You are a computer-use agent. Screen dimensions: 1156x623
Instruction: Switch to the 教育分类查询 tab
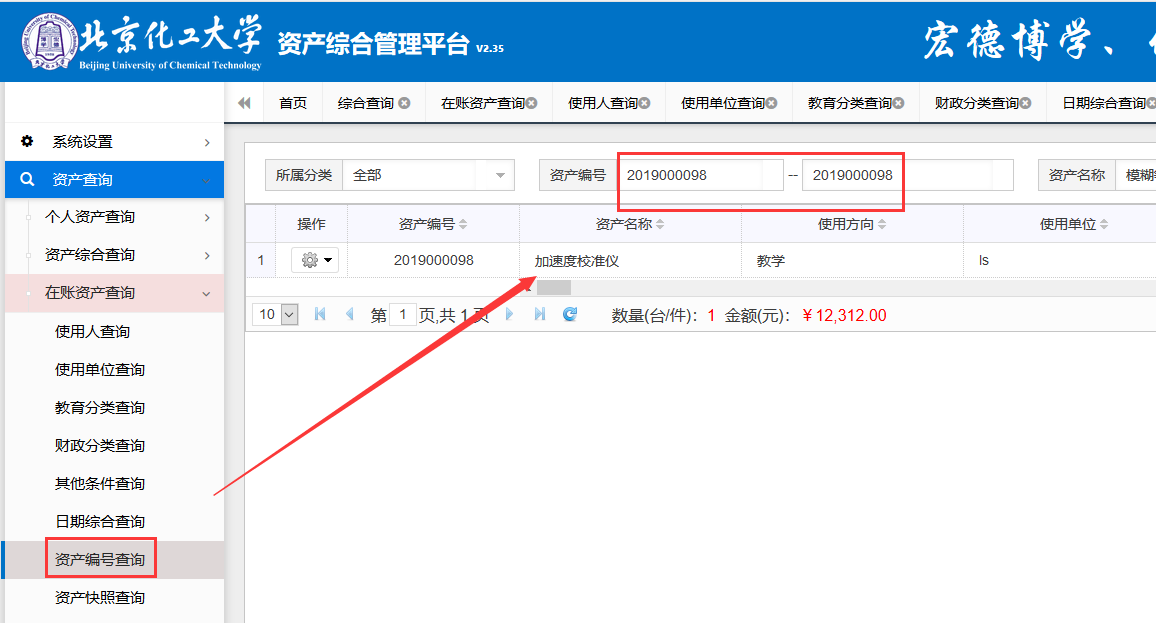pos(849,103)
